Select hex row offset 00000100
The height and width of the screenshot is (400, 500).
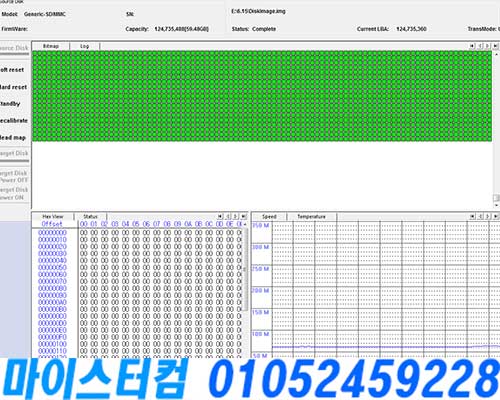52,344
